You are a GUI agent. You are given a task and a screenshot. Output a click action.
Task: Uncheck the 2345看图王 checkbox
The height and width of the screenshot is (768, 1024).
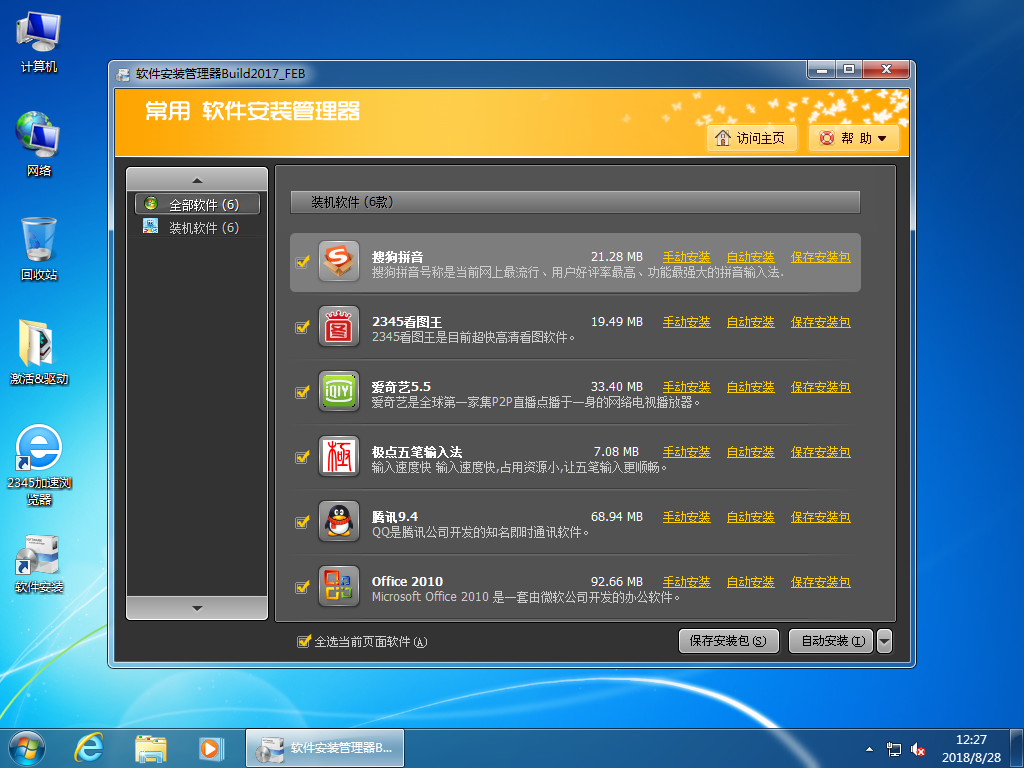coord(302,327)
